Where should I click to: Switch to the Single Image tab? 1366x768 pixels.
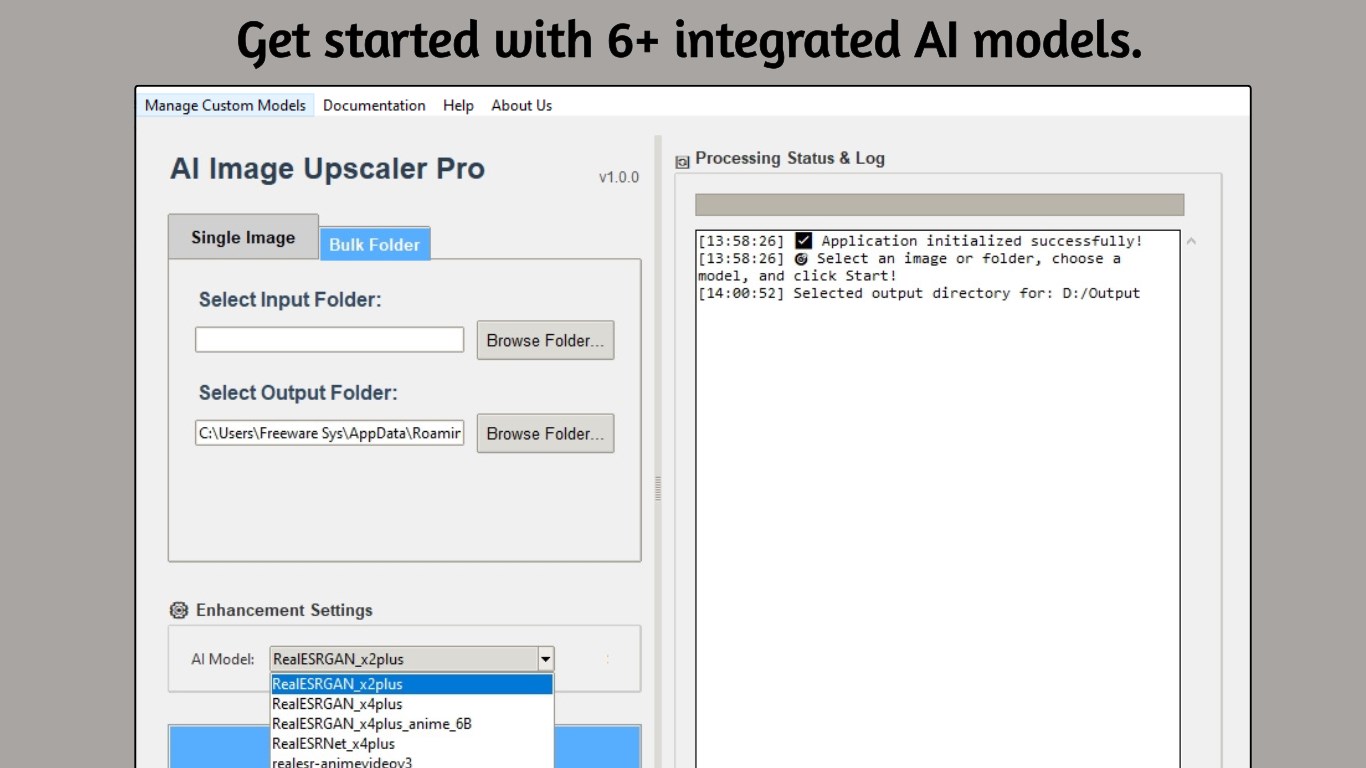tap(242, 237)
